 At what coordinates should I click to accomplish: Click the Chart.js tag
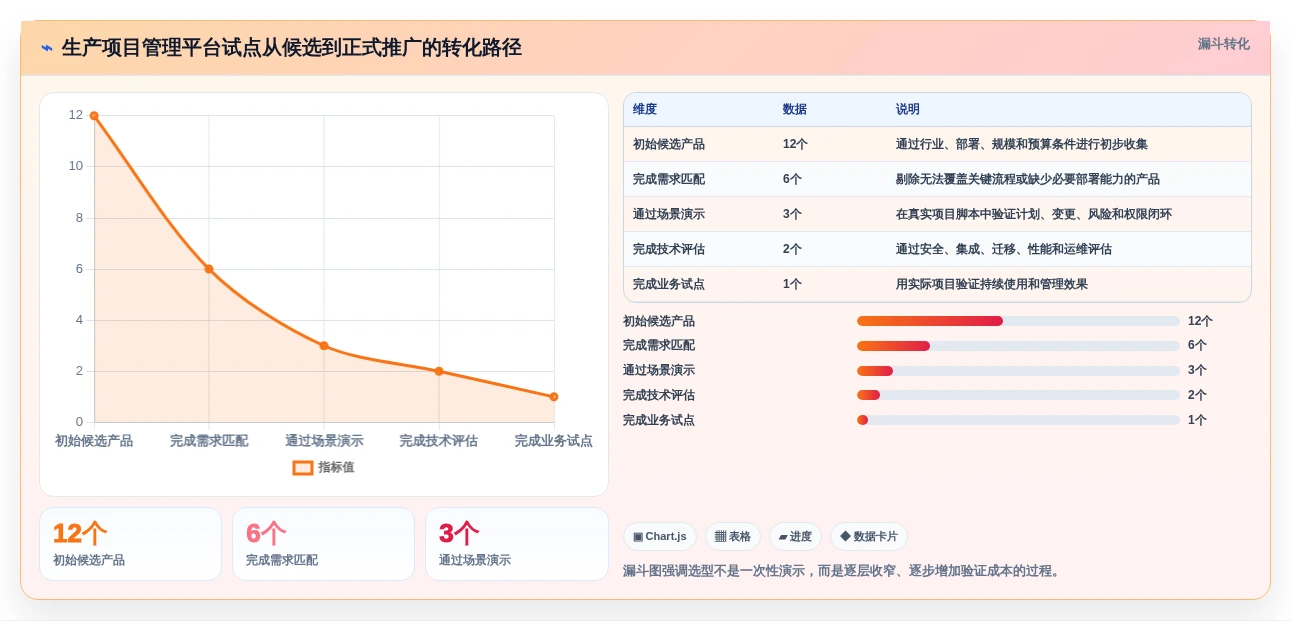[x=660, y=537]
